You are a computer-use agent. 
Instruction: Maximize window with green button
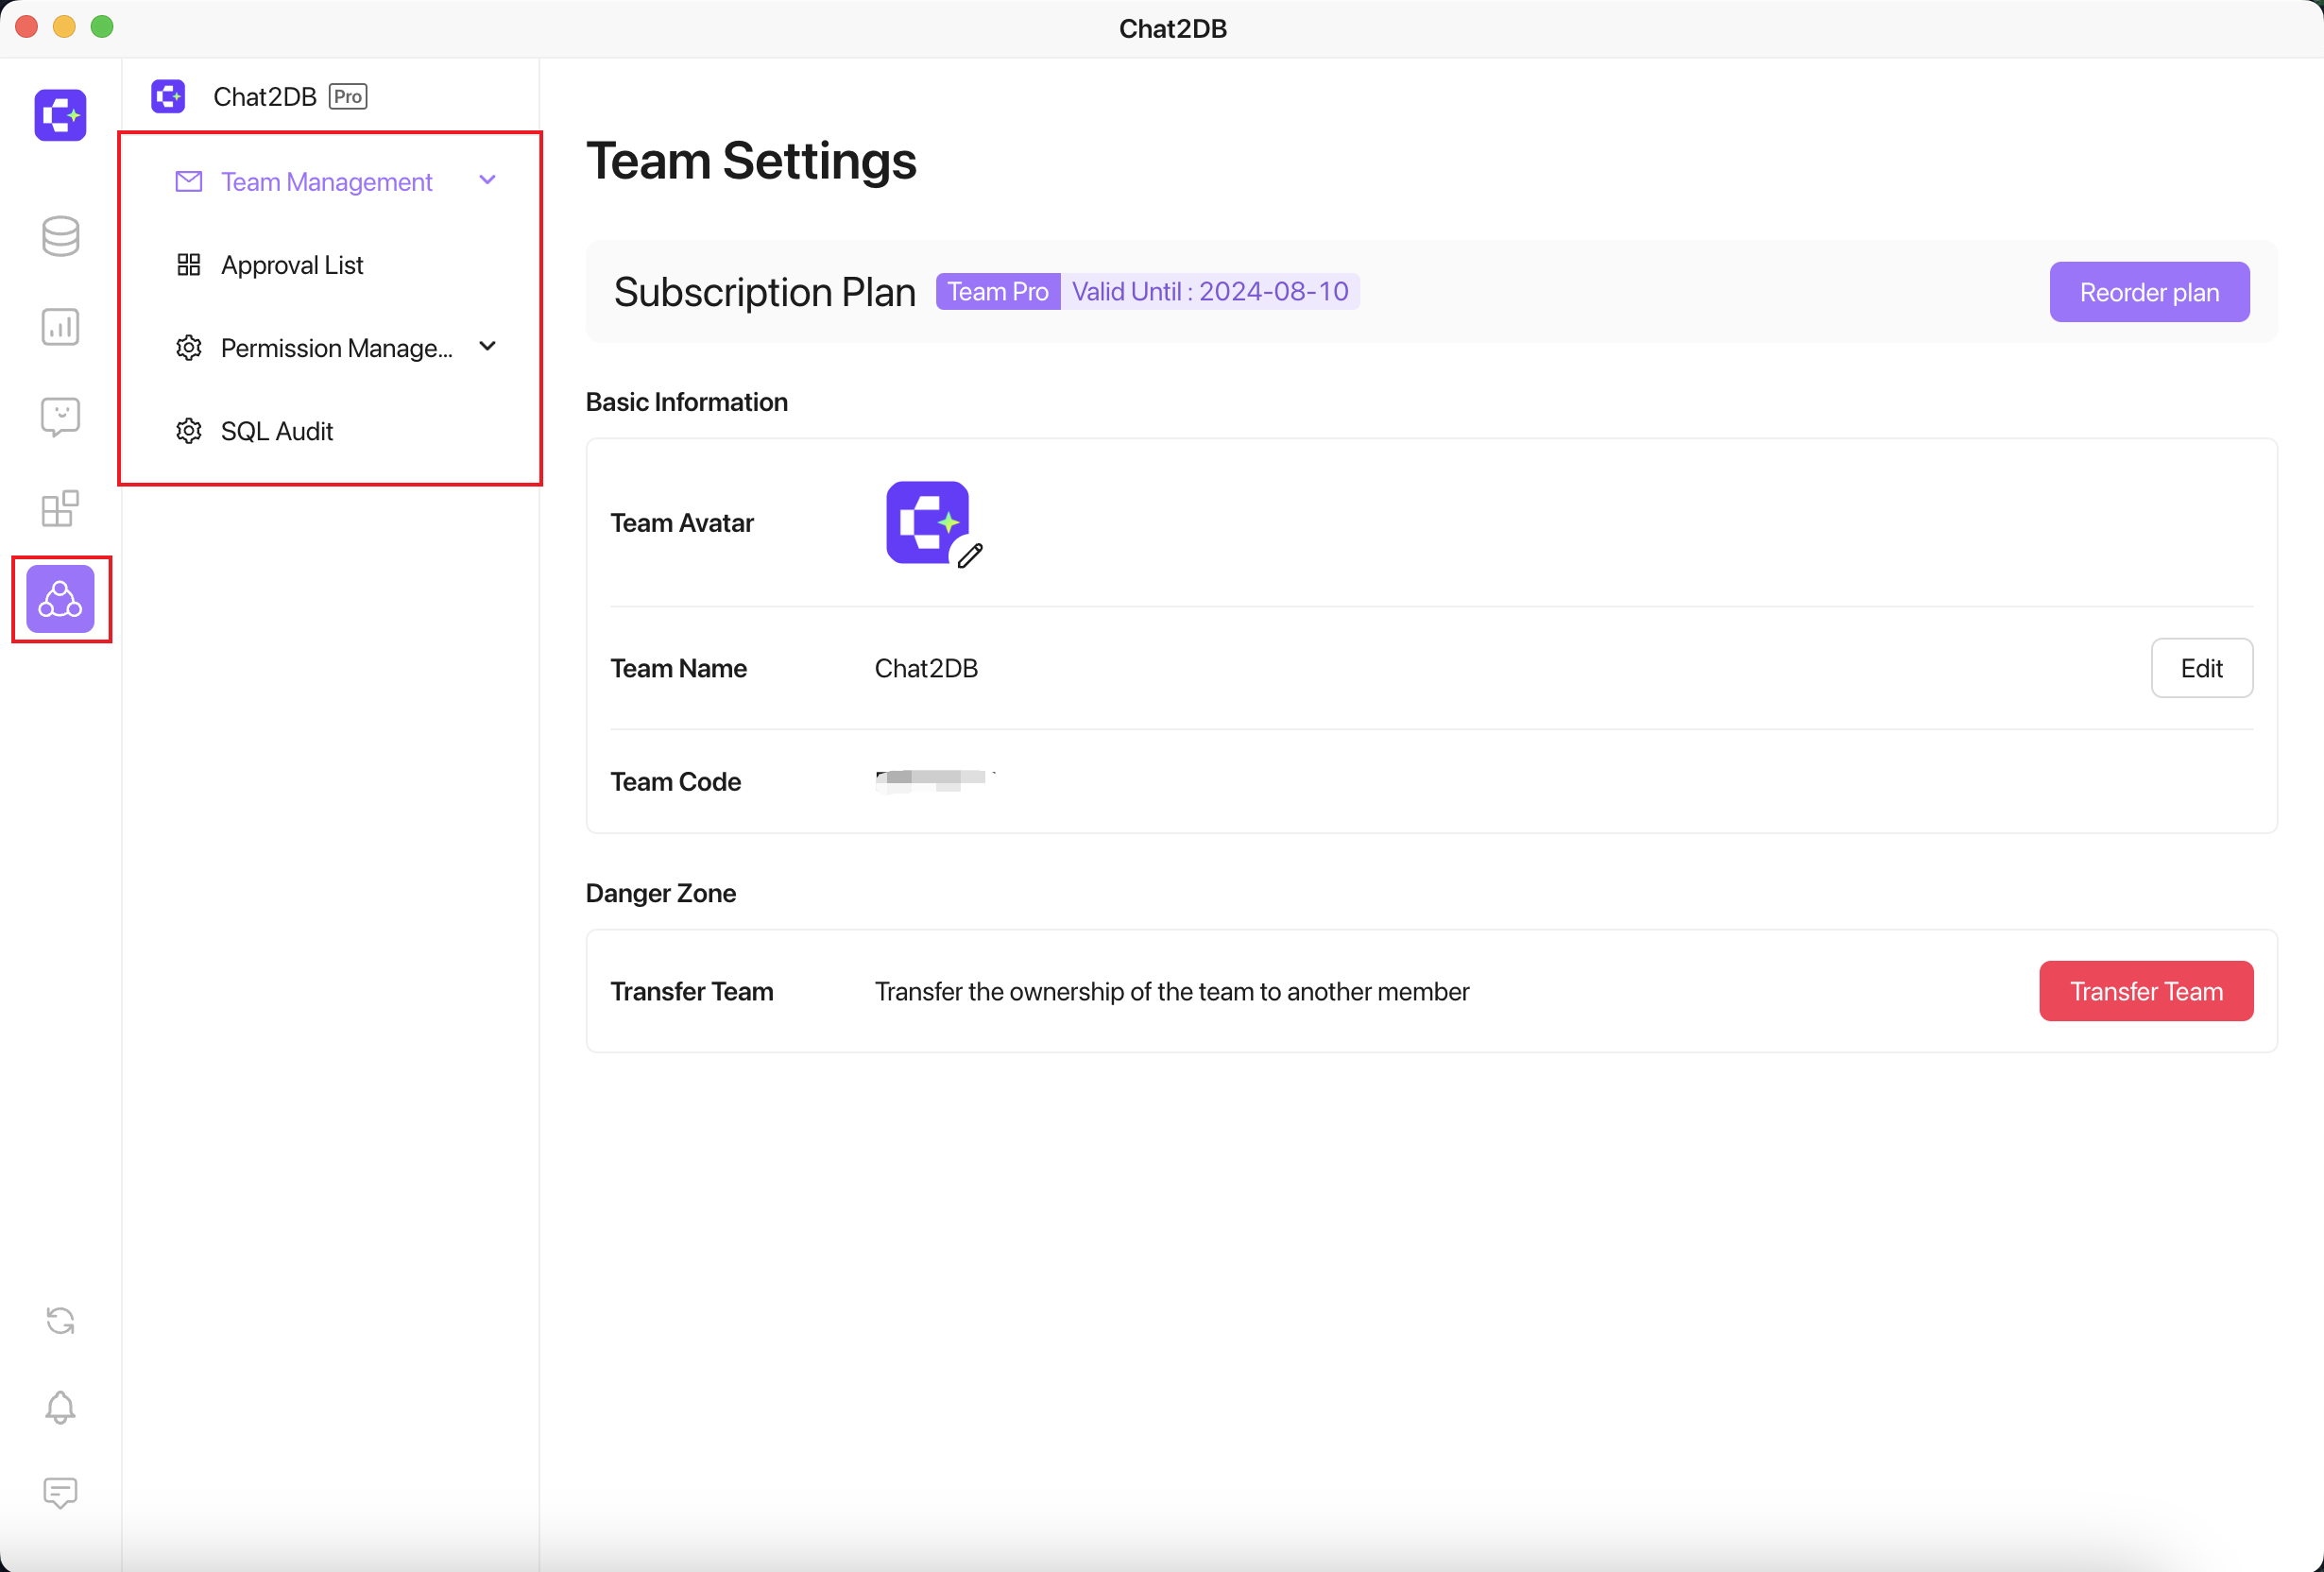102,27
